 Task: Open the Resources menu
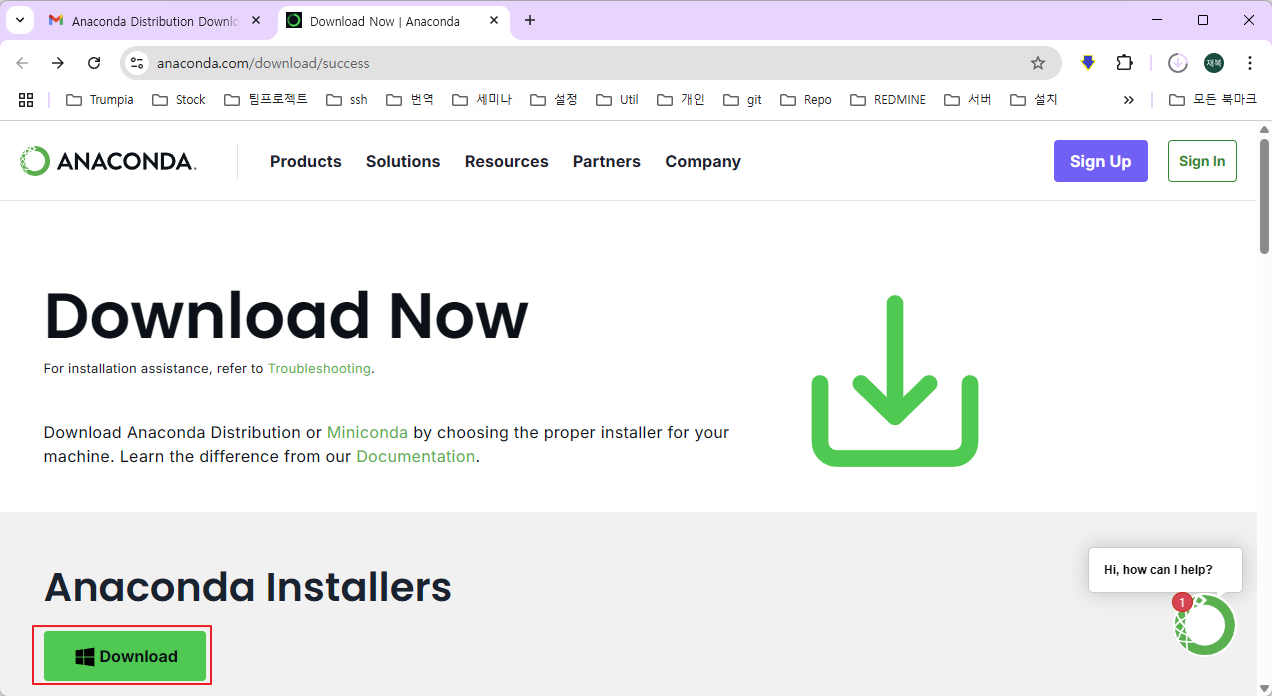coord(507,161)
